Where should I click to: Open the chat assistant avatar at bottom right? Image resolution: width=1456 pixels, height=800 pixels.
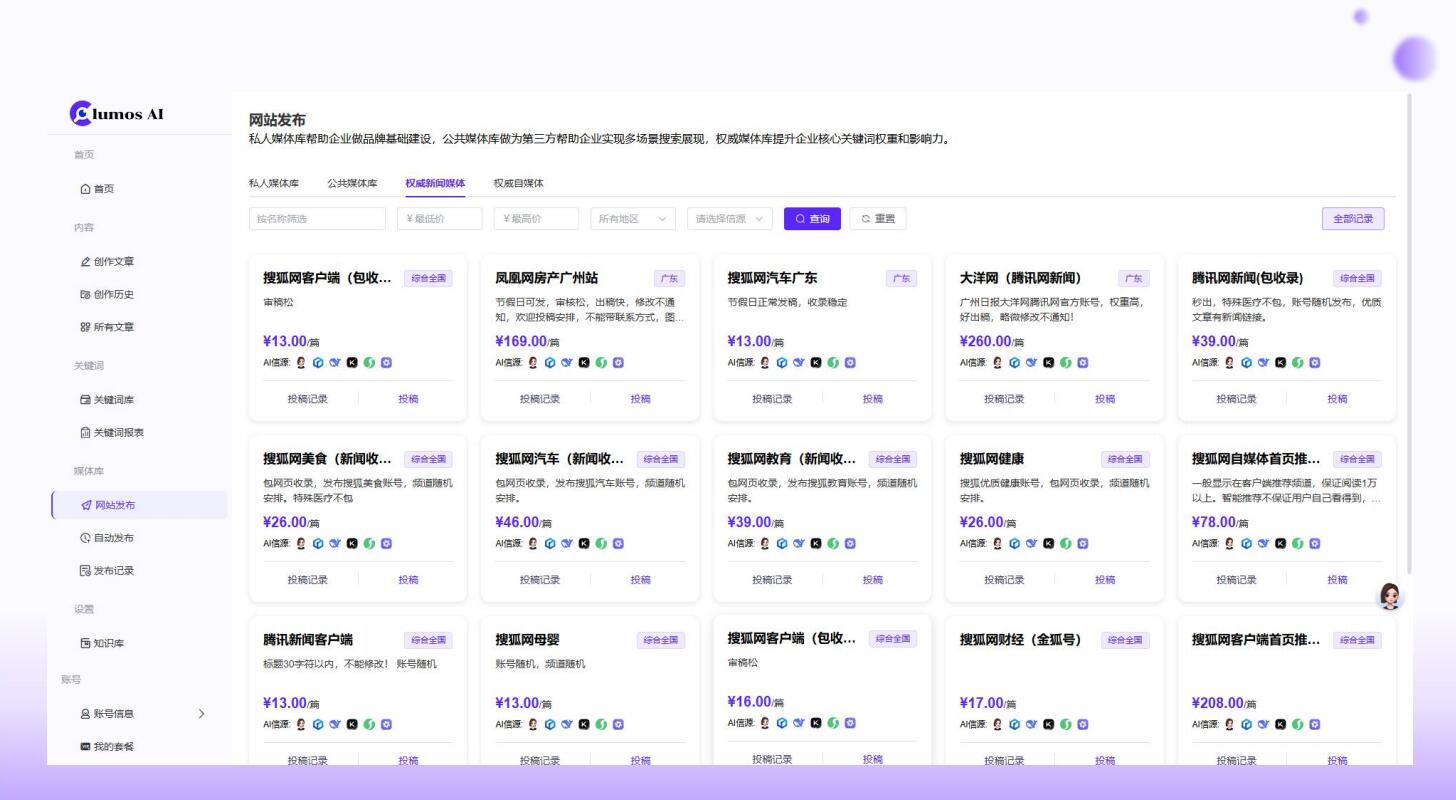[1390, 595]
